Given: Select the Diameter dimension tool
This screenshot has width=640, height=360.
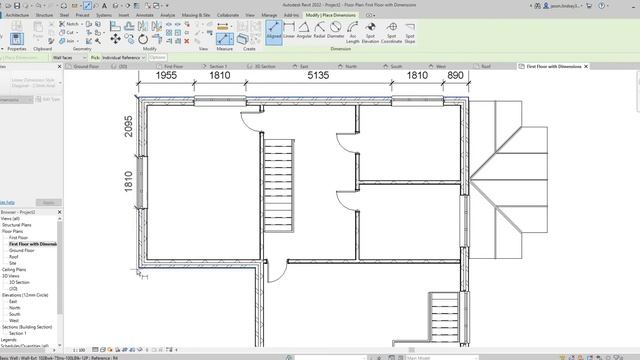Looking at the screenshot, I should coord(336,31).
